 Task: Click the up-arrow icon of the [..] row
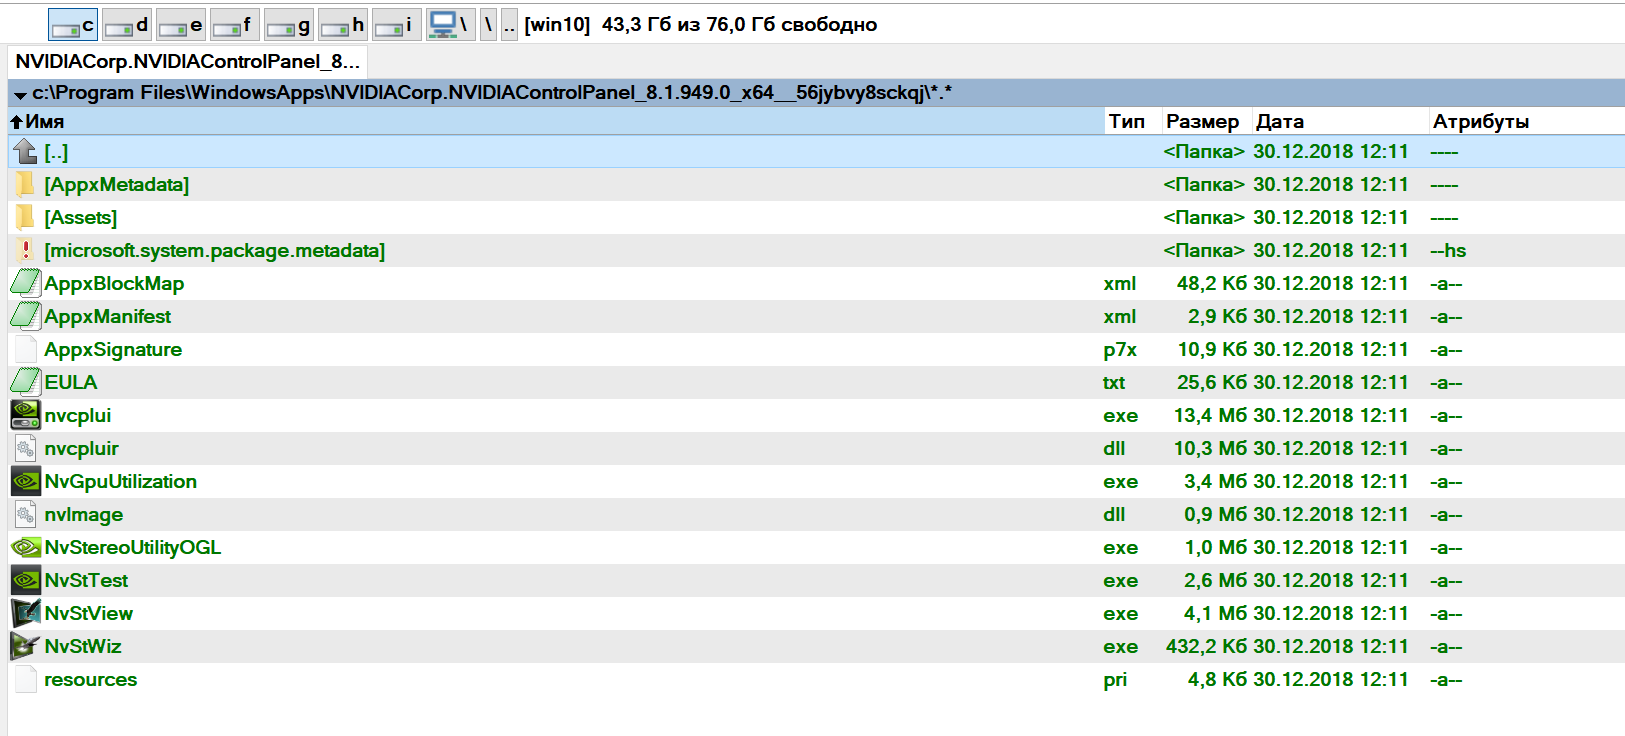point(25,152)
